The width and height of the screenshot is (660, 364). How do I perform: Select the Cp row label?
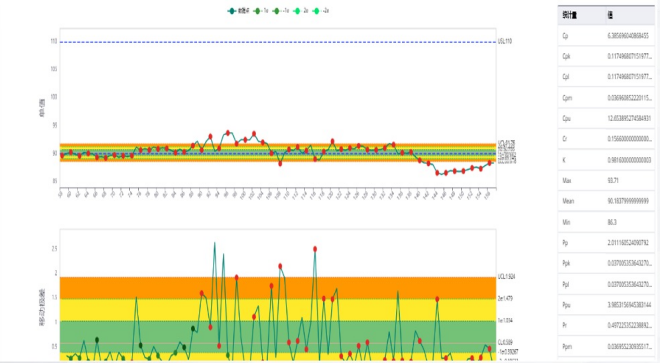tap(565, 36)
